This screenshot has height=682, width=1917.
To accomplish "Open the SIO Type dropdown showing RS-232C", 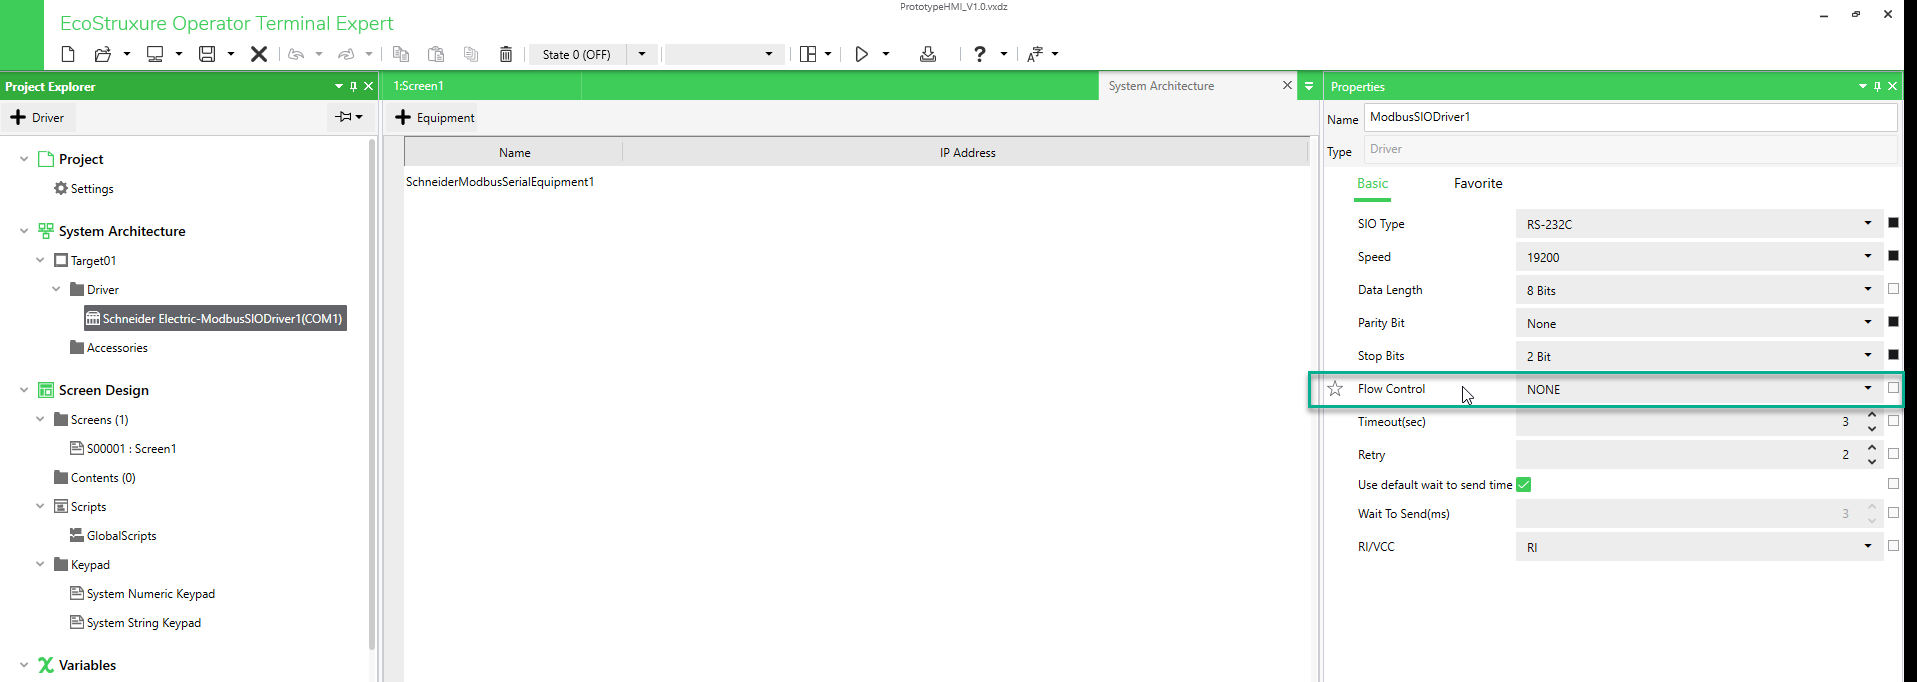I will pos(1699,224).
